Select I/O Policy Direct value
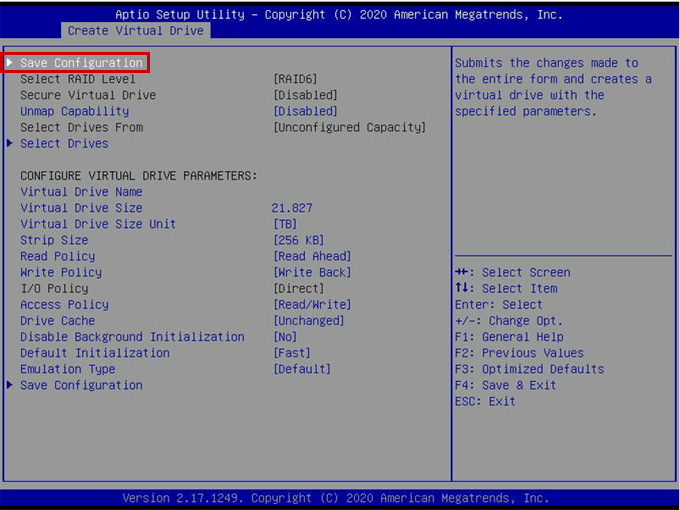Screen dimensions: 680x510 [298, 288]
